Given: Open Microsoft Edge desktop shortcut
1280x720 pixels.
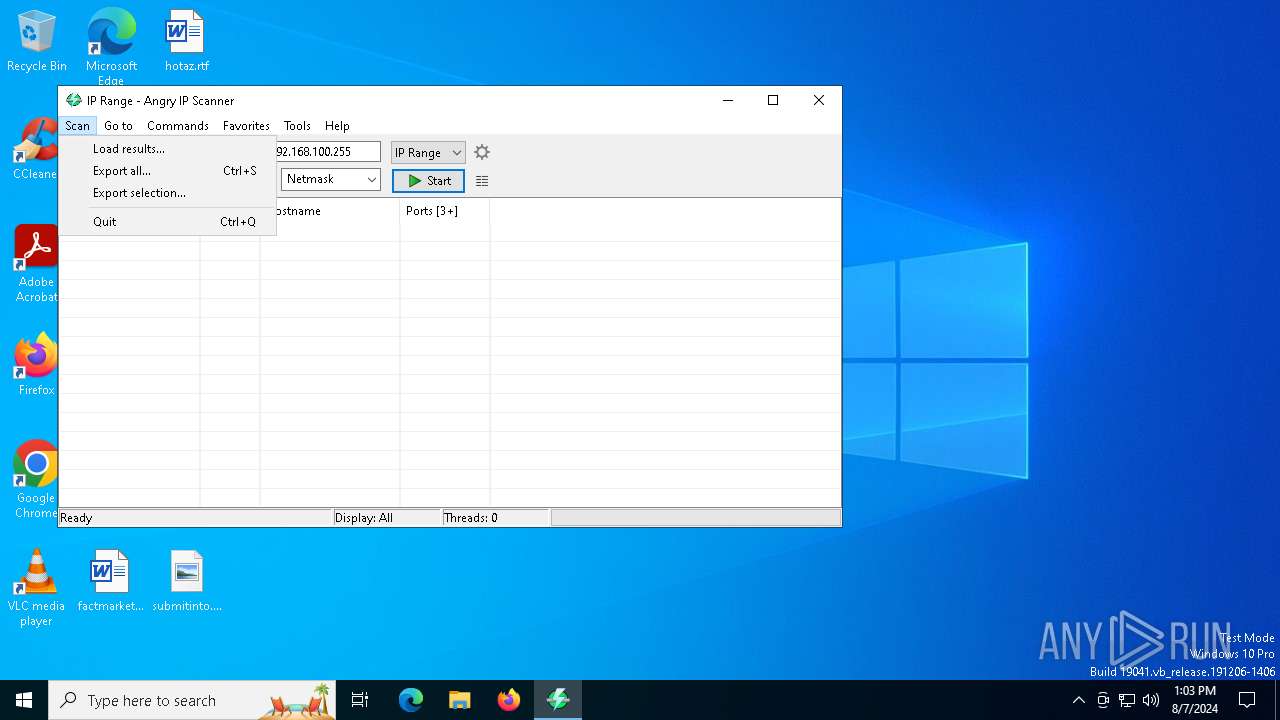Looking at the screenshot, I should tap(111, 47).
